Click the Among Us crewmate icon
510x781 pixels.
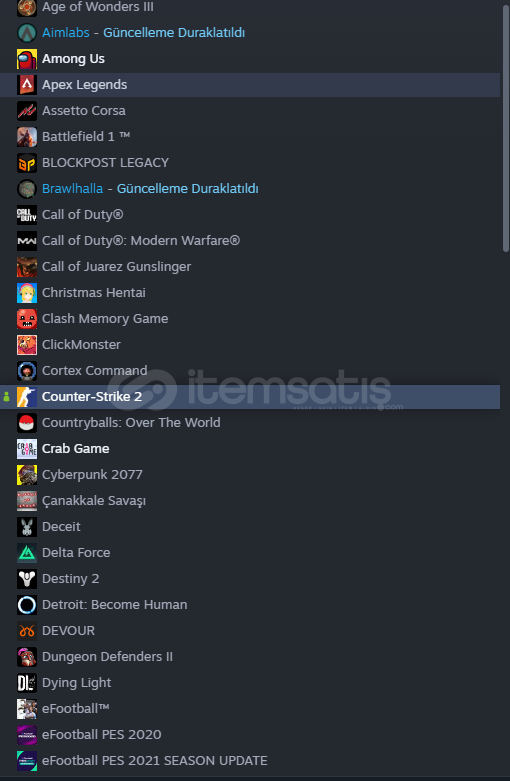[x=27, y=59]
